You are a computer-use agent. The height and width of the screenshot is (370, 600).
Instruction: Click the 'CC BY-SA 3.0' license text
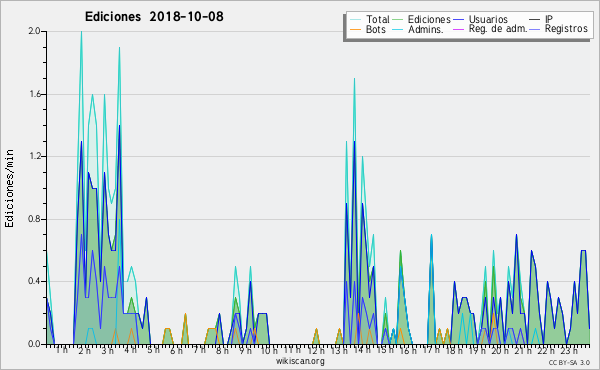(569, 363)
